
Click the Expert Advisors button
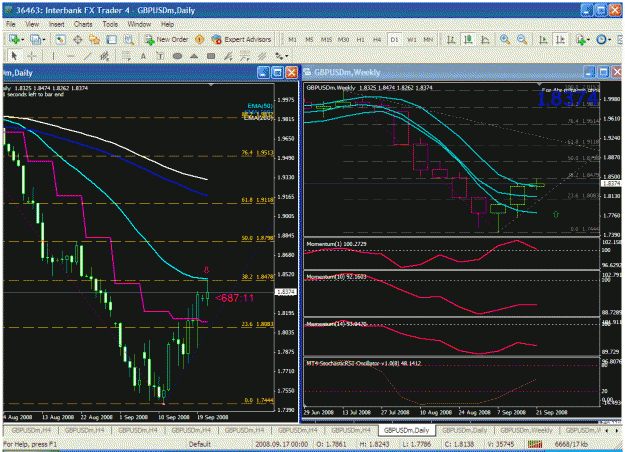pos(241,39)
